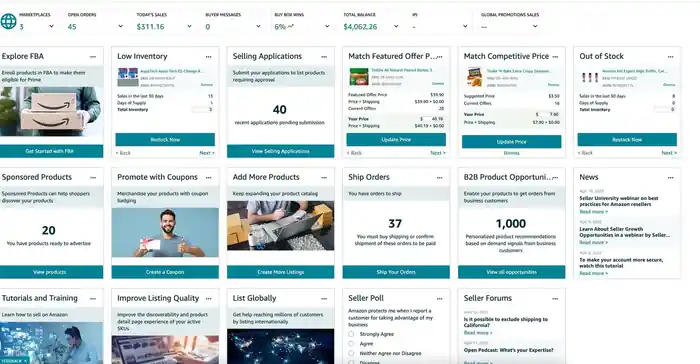
Task: Open the Add More Products card options menu
Action: coord(324,178)
